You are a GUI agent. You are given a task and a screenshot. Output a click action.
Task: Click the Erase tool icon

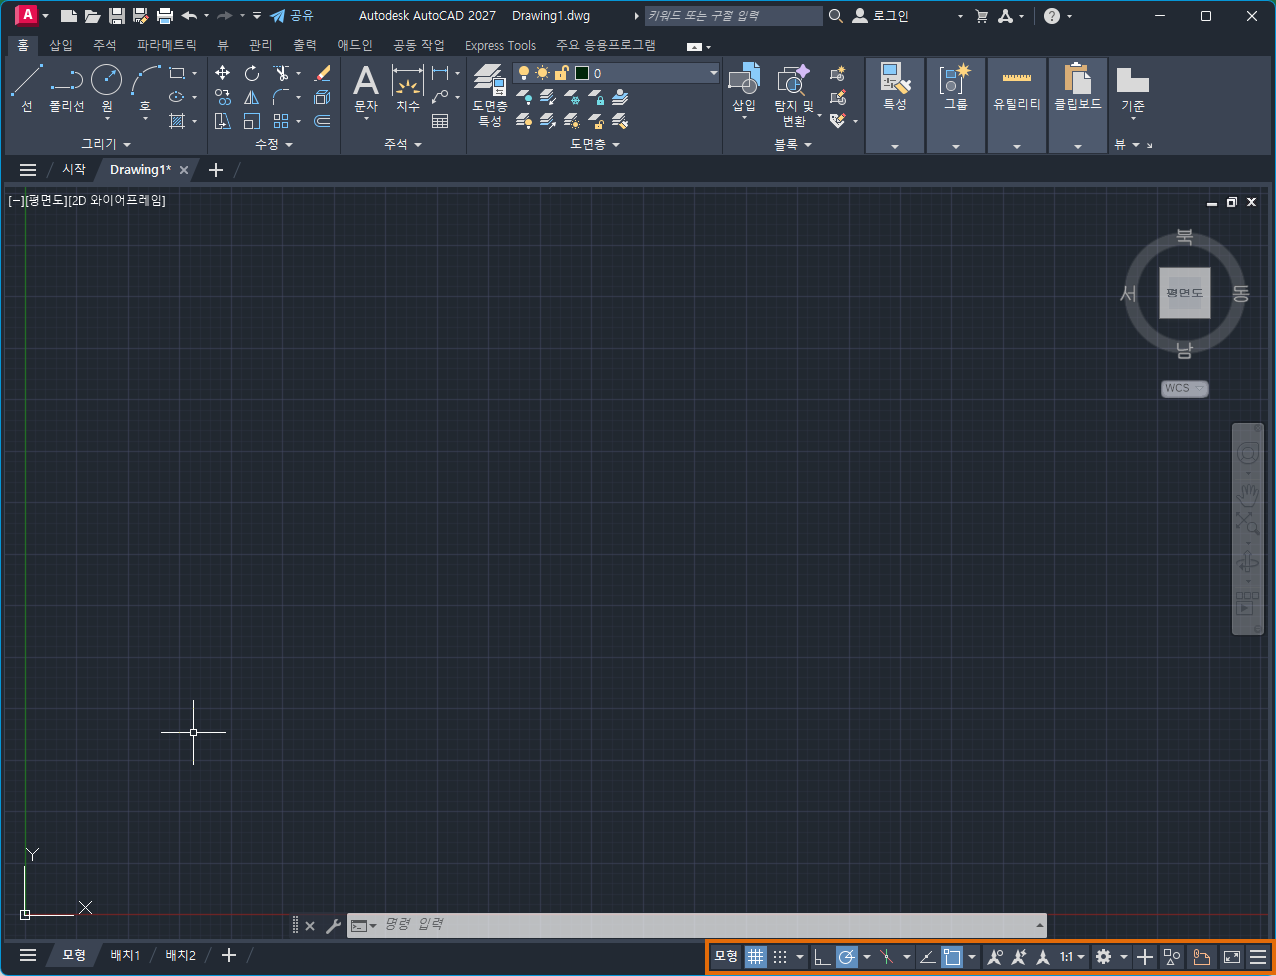pos(322,73)
